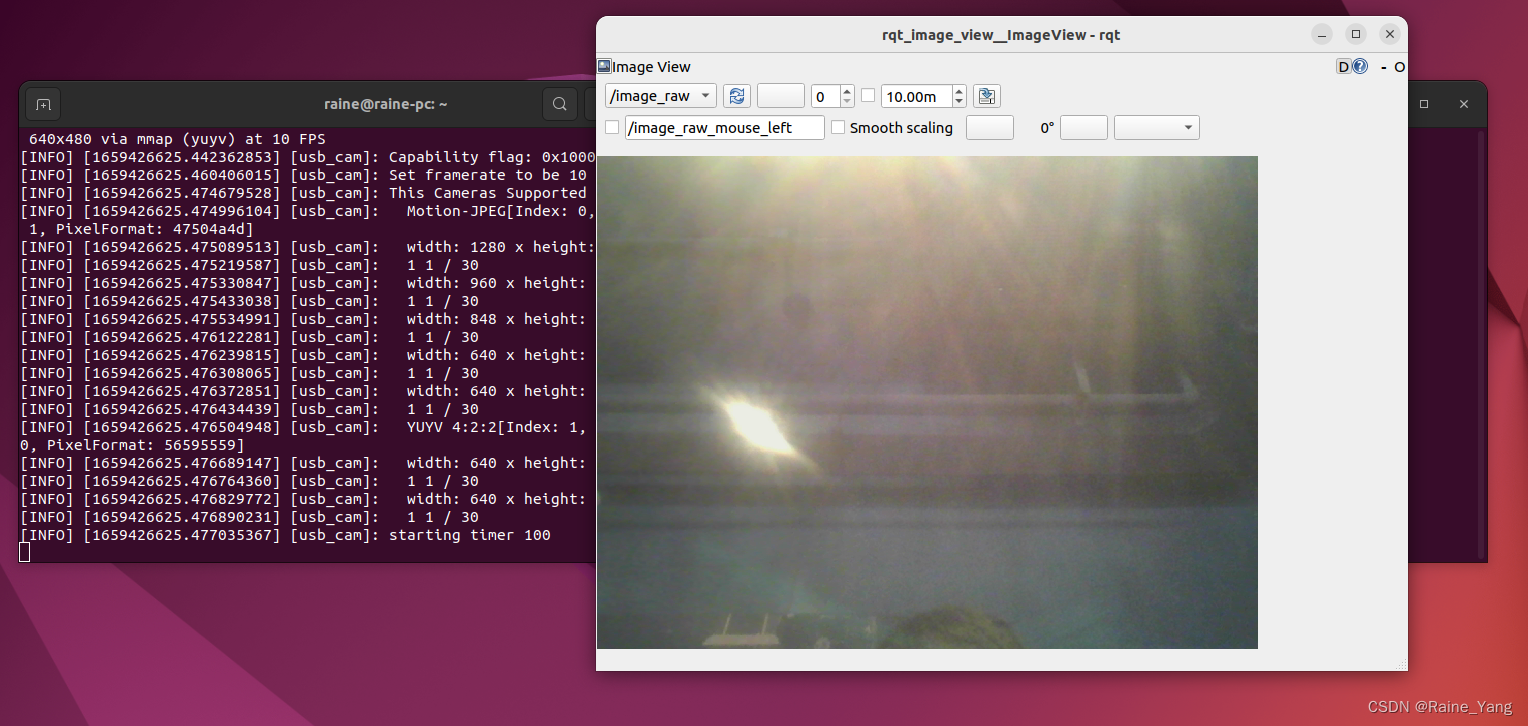1528x726 pixels.
Task: Toggle the checkbox beside the 10.00m field
Action: [868, 96]
